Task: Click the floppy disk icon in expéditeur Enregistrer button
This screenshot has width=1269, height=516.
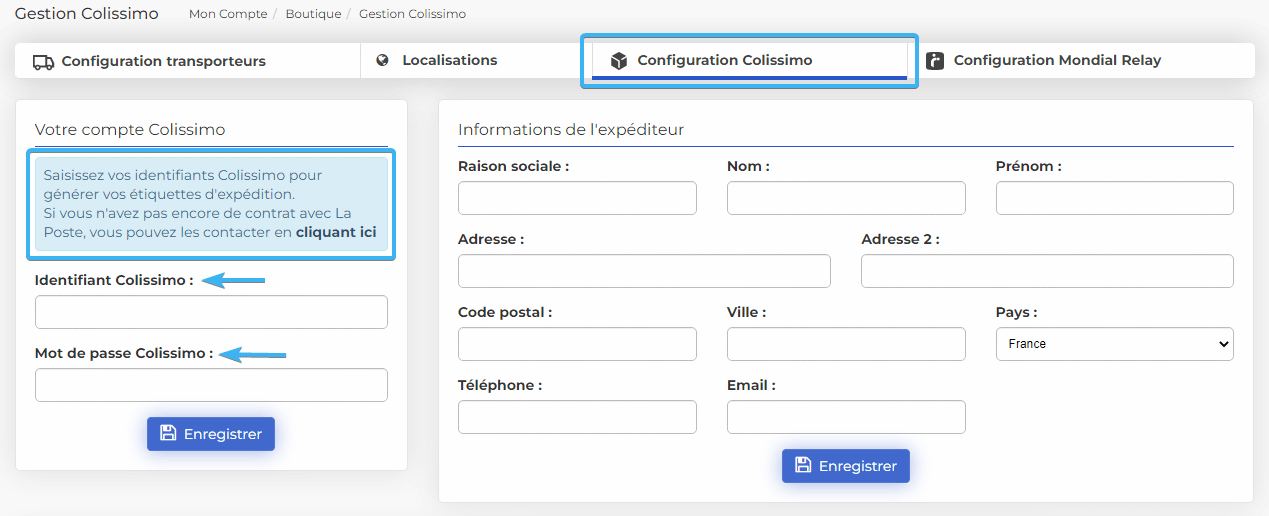Action: 803,465
